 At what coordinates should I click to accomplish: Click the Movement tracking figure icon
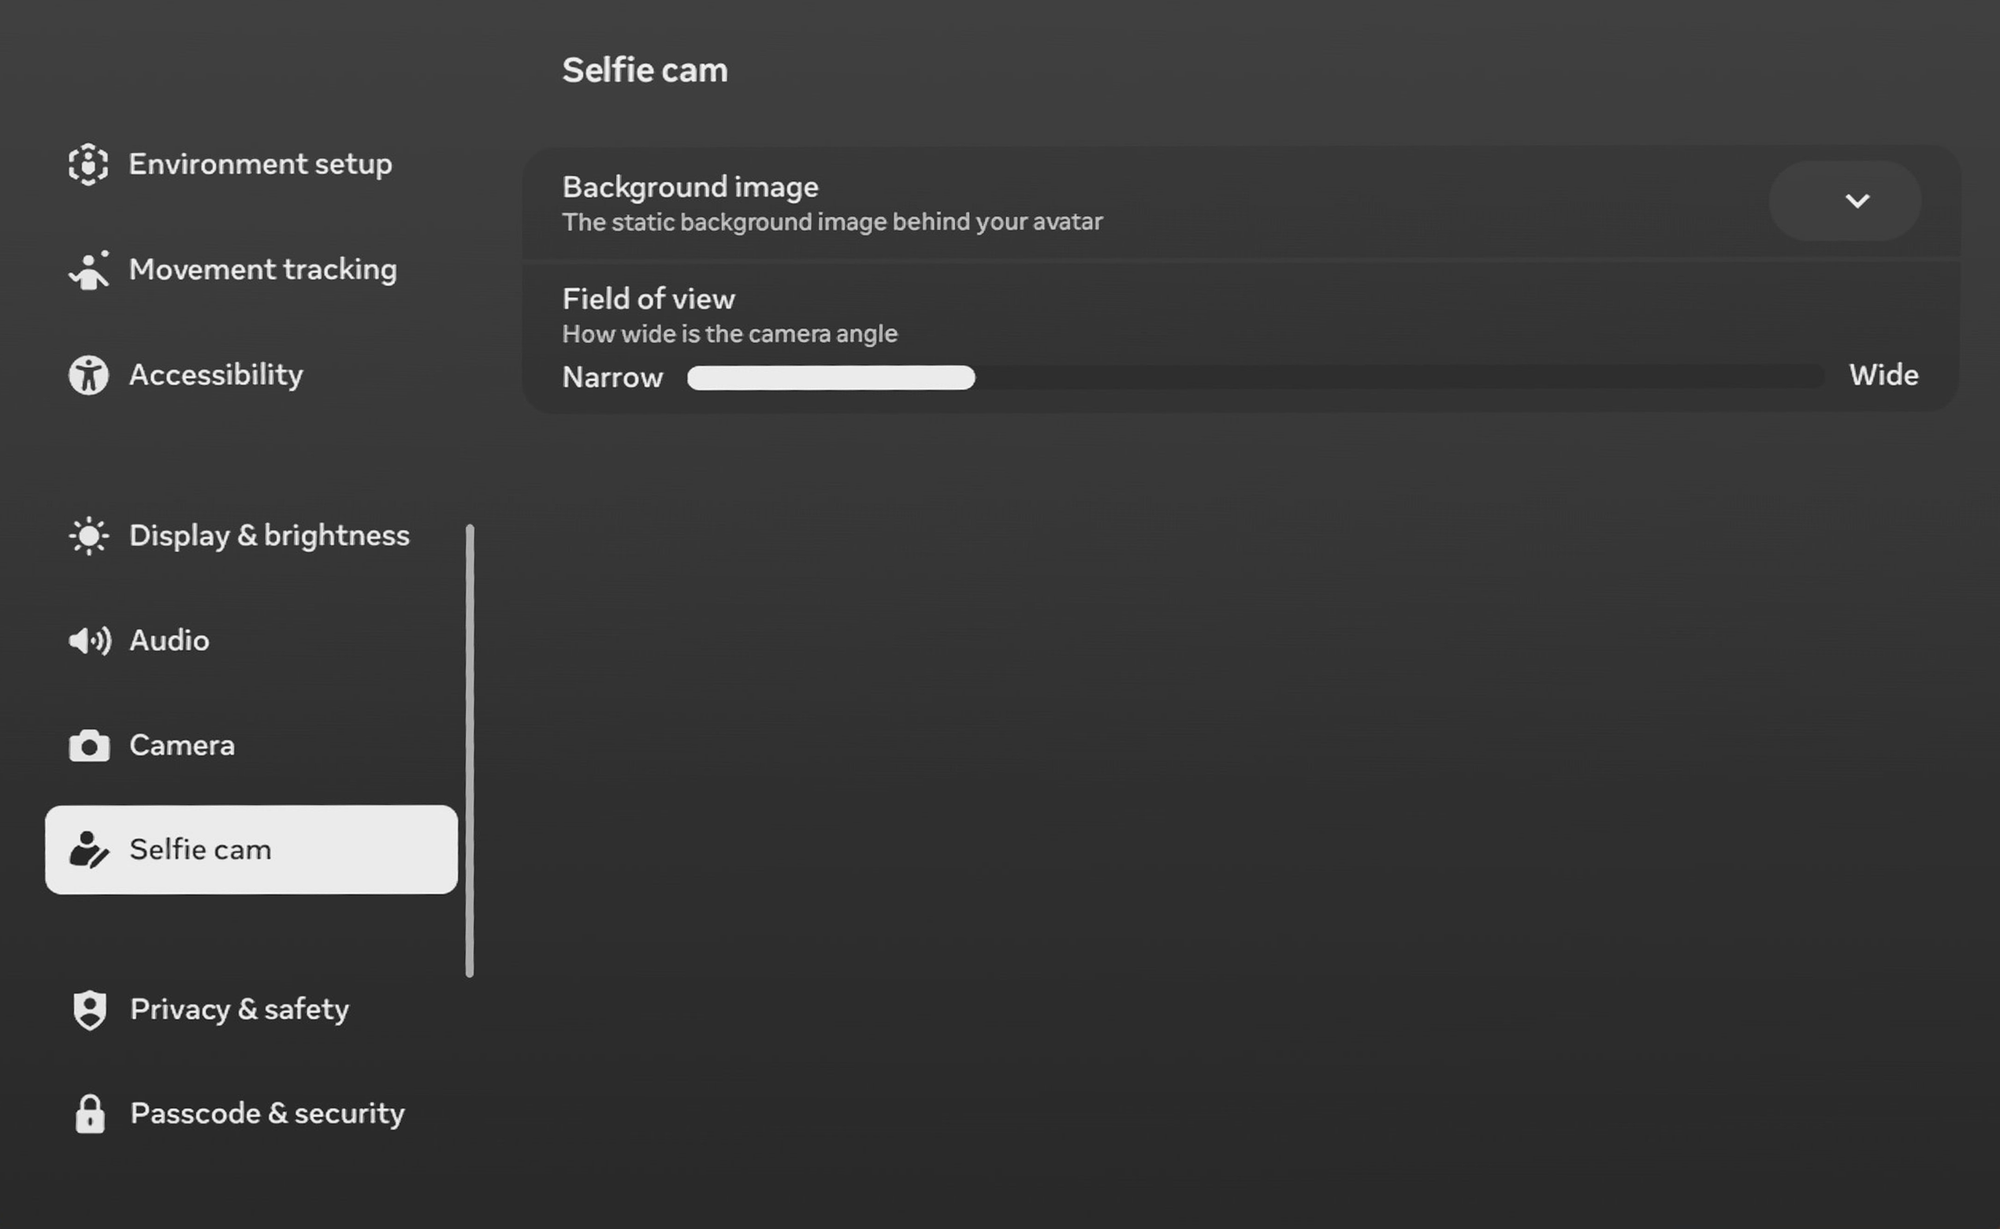click(88, 270)
